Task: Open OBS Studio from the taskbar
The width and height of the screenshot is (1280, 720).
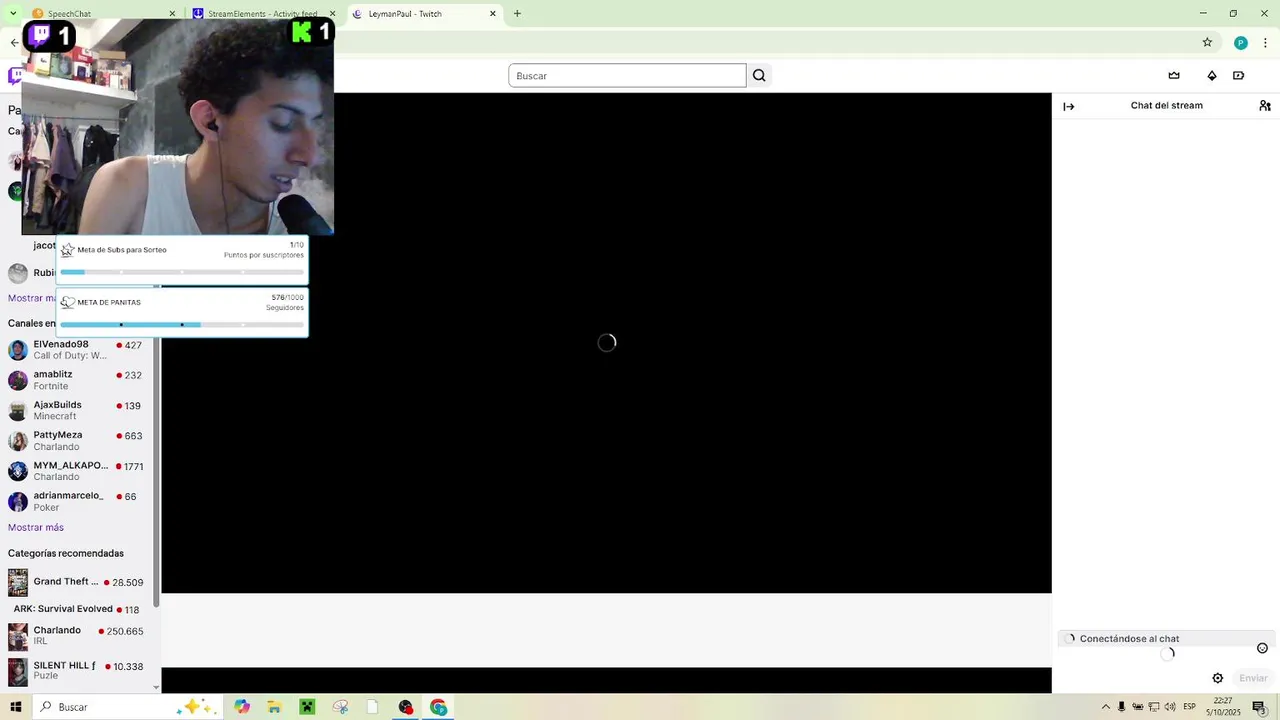Action: point(405,707)
